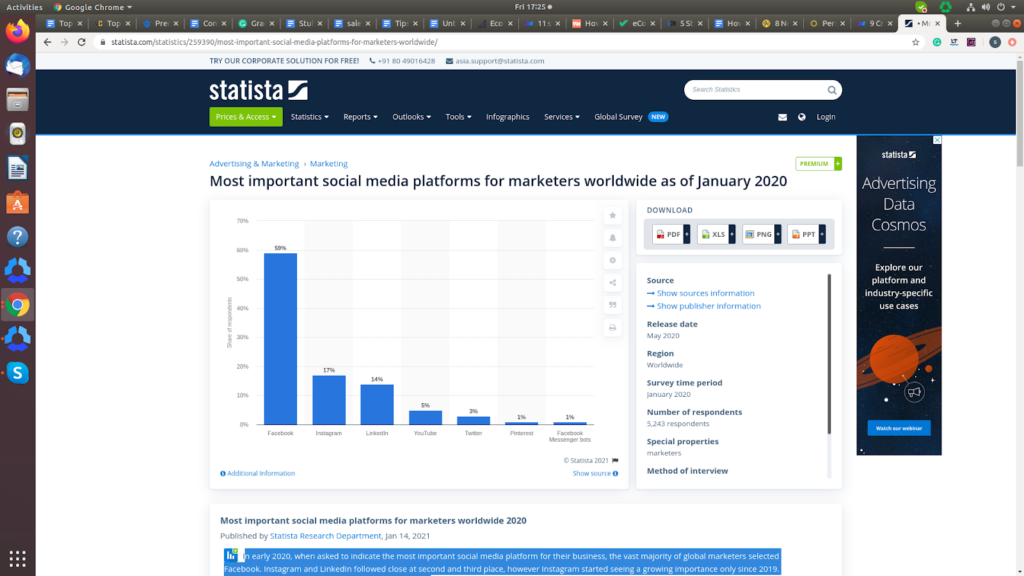Expand the Services menu
This screenshot has width=1024, height=576.
coord(562,117)
